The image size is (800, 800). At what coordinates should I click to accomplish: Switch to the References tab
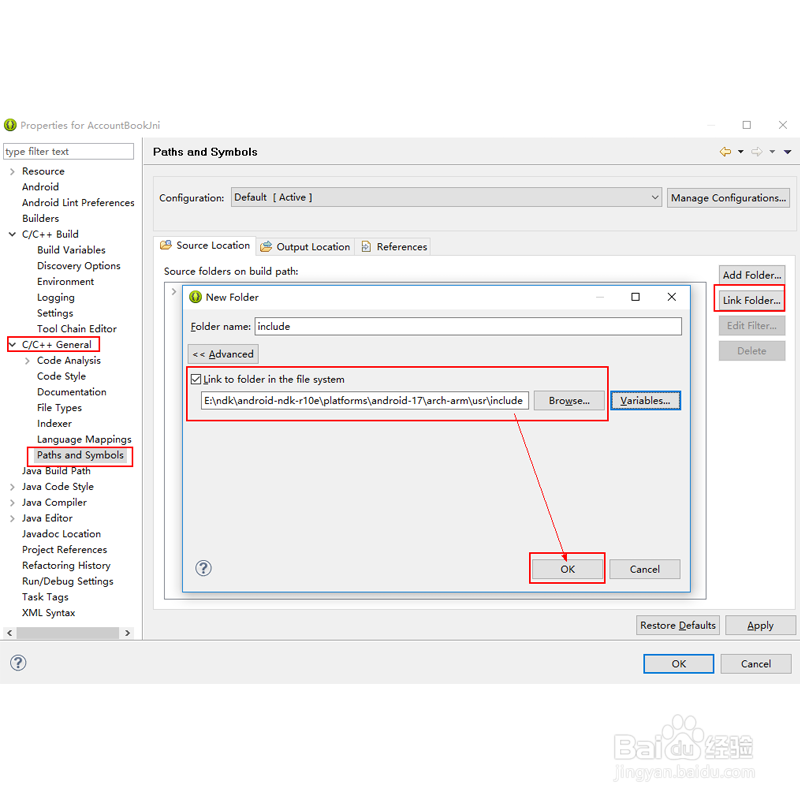(394, 247)
